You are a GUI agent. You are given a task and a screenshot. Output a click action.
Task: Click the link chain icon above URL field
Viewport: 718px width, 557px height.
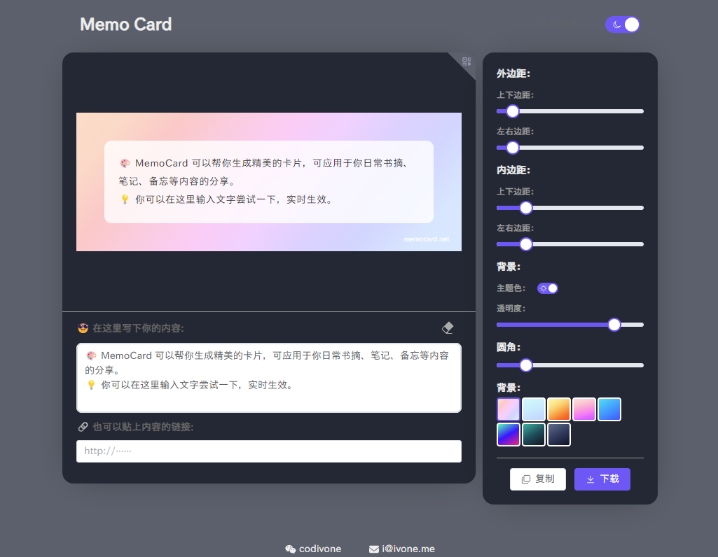coord(83,427)
